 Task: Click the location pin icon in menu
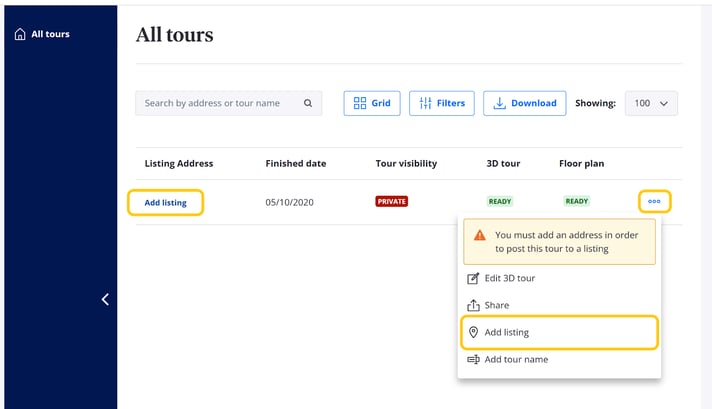click(474, 332)
